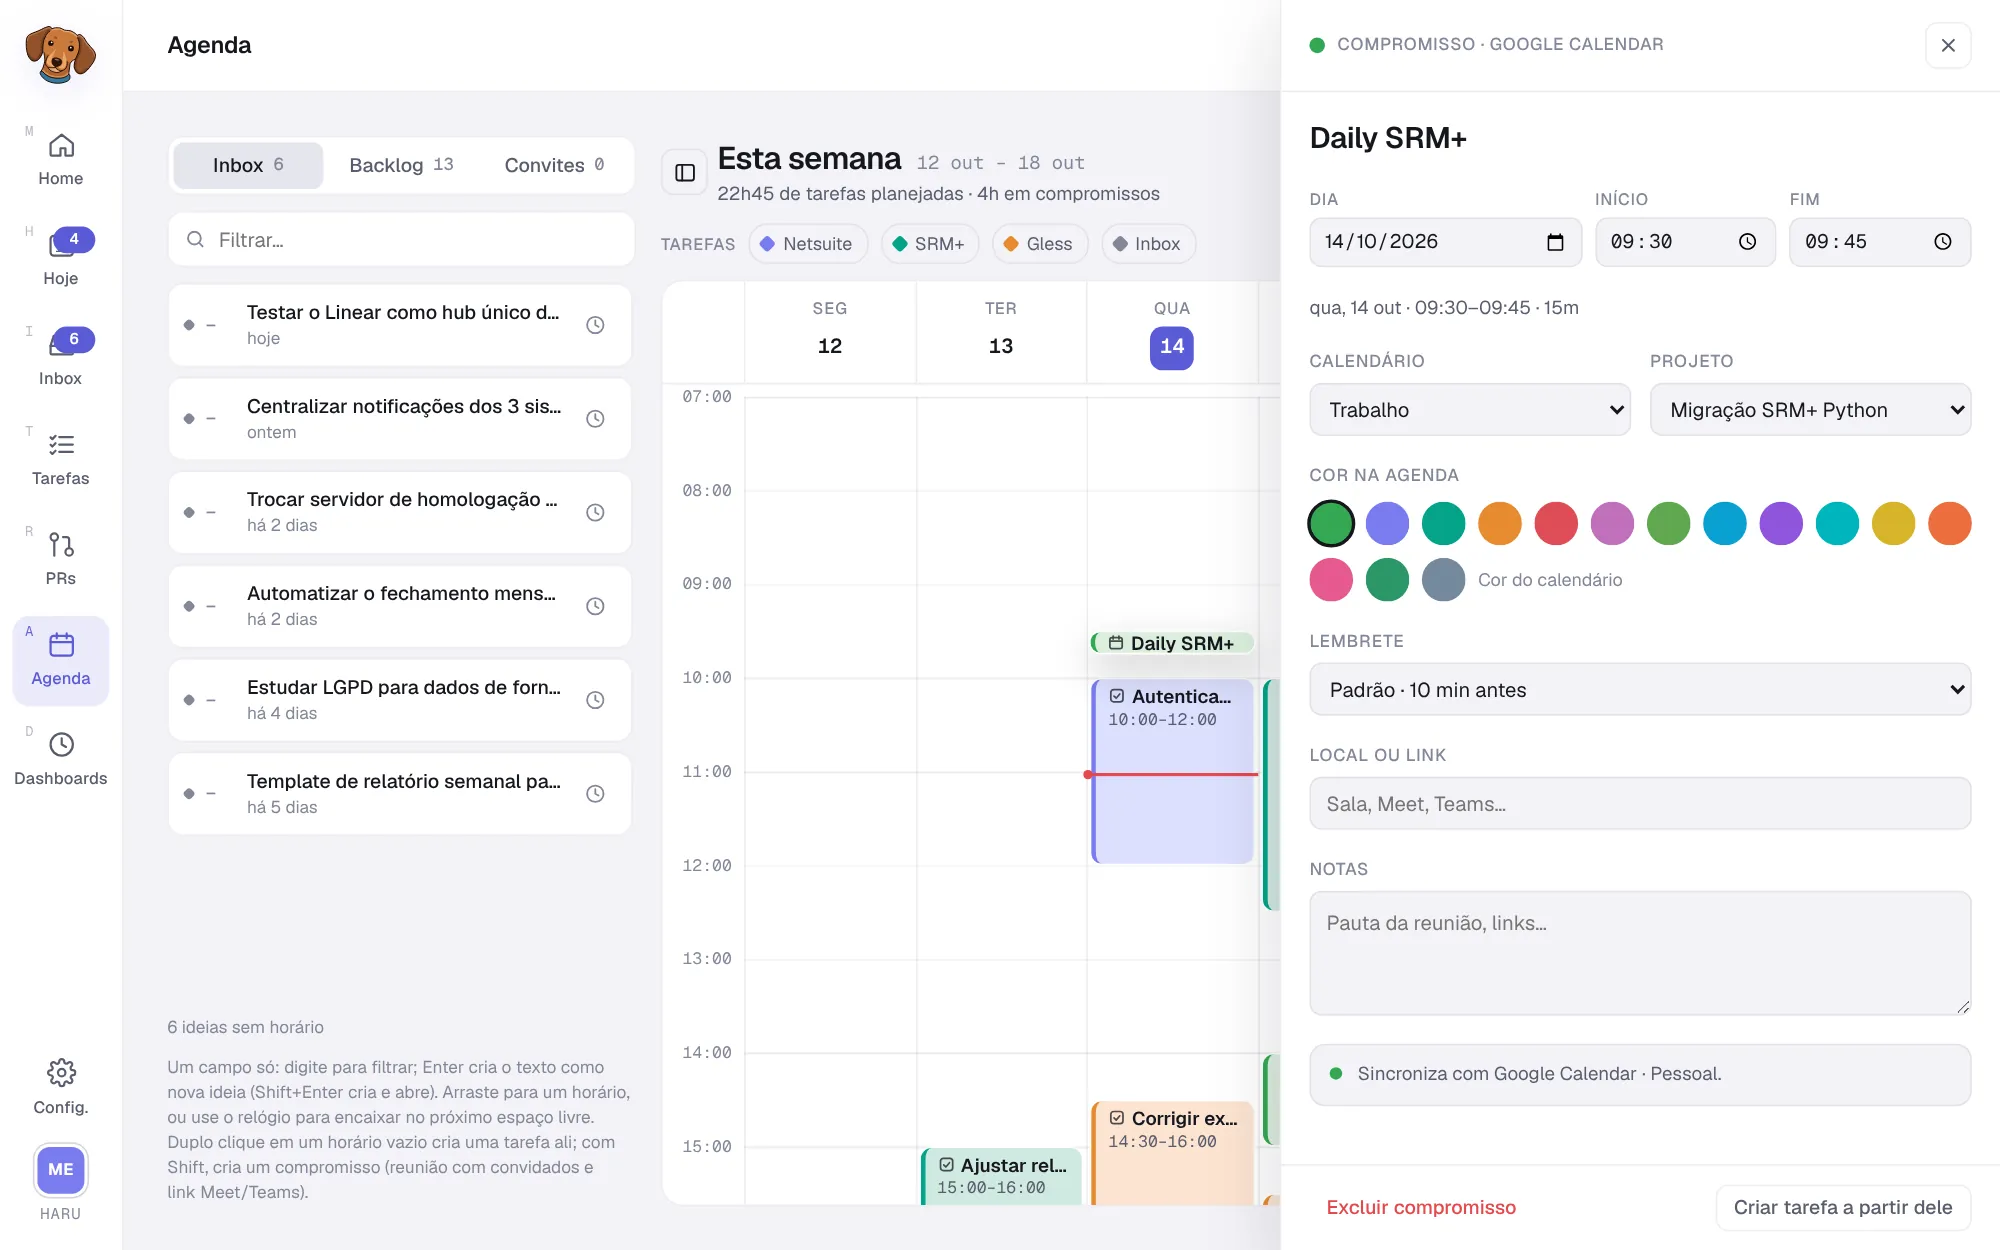The height and width of the screenshot is (1250, 2000).
Task: Schedule 'Trocar servidor de homologação' clock icon
Action: point(595,512)
